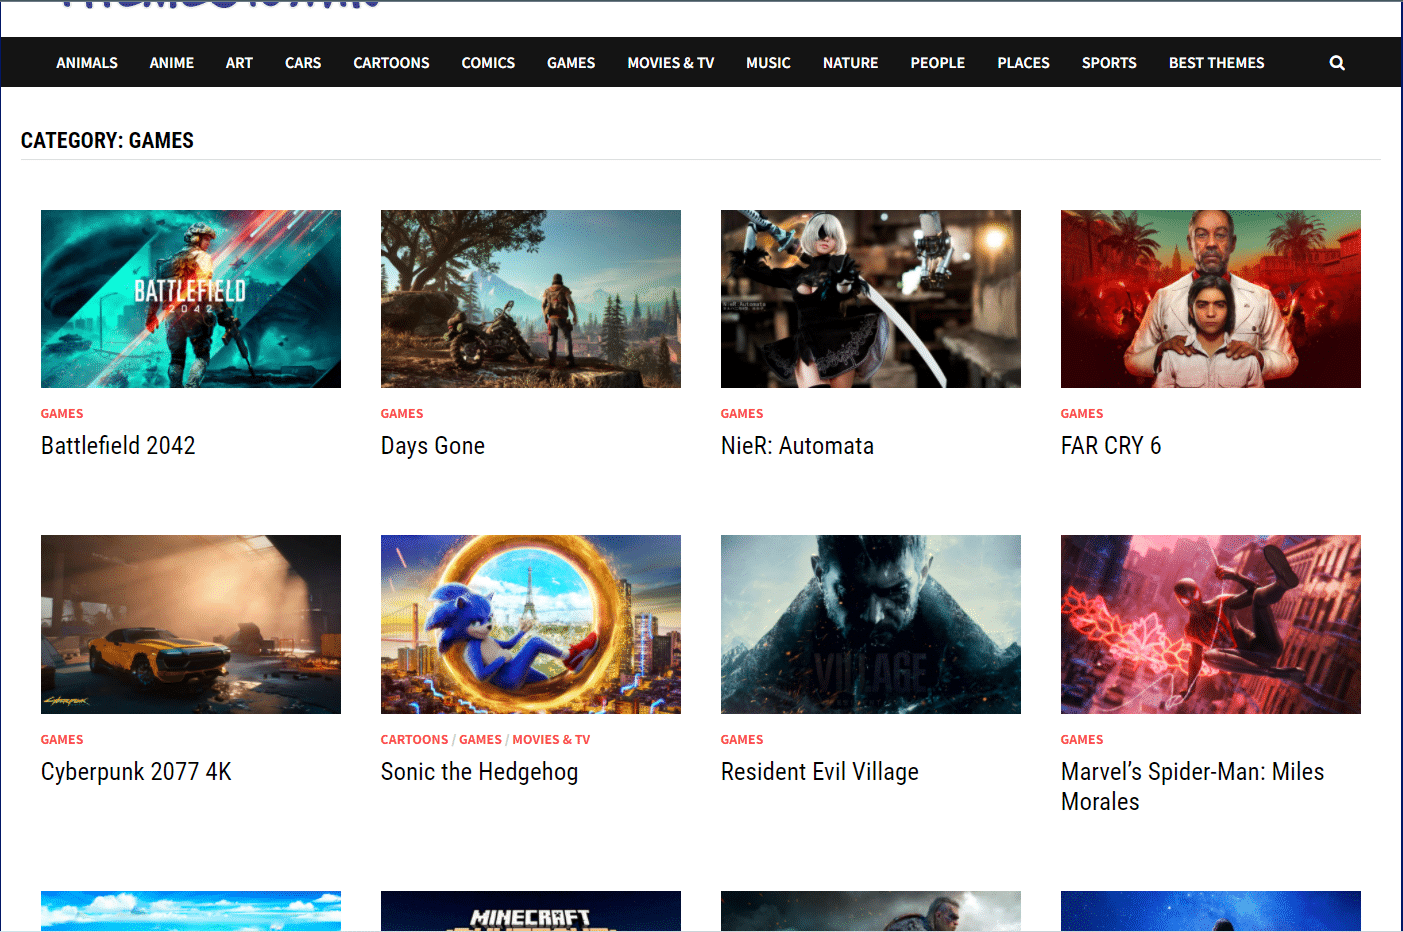The width and height of the screenshot is (1403, 932).
Task: Click the Games tag above Sonic the Hedgehog
Action: tap(480, 740)
